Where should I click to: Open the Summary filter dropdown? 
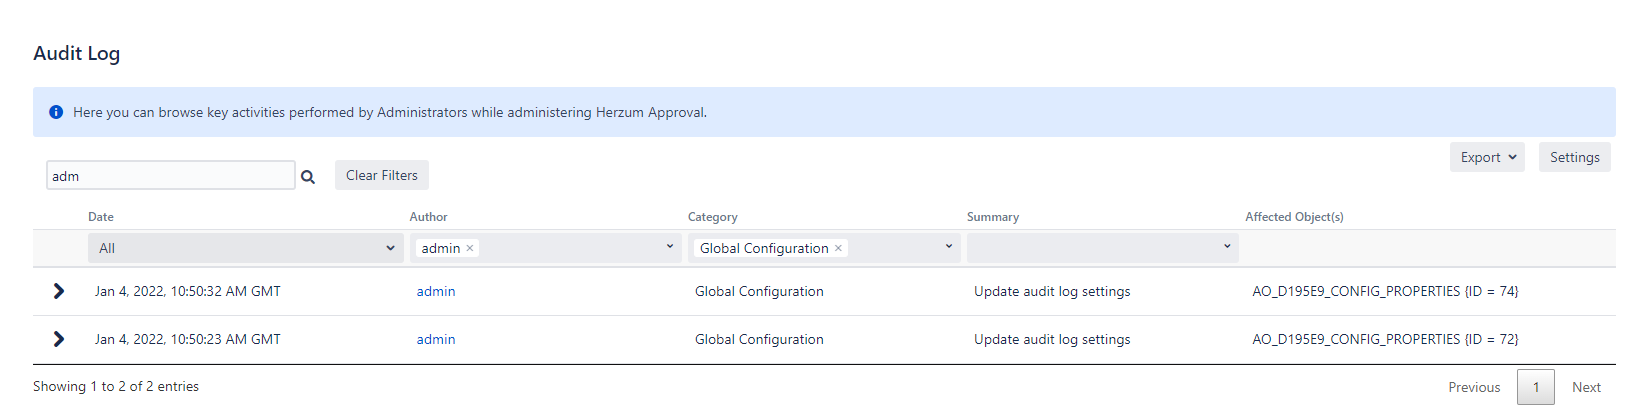1102,247
